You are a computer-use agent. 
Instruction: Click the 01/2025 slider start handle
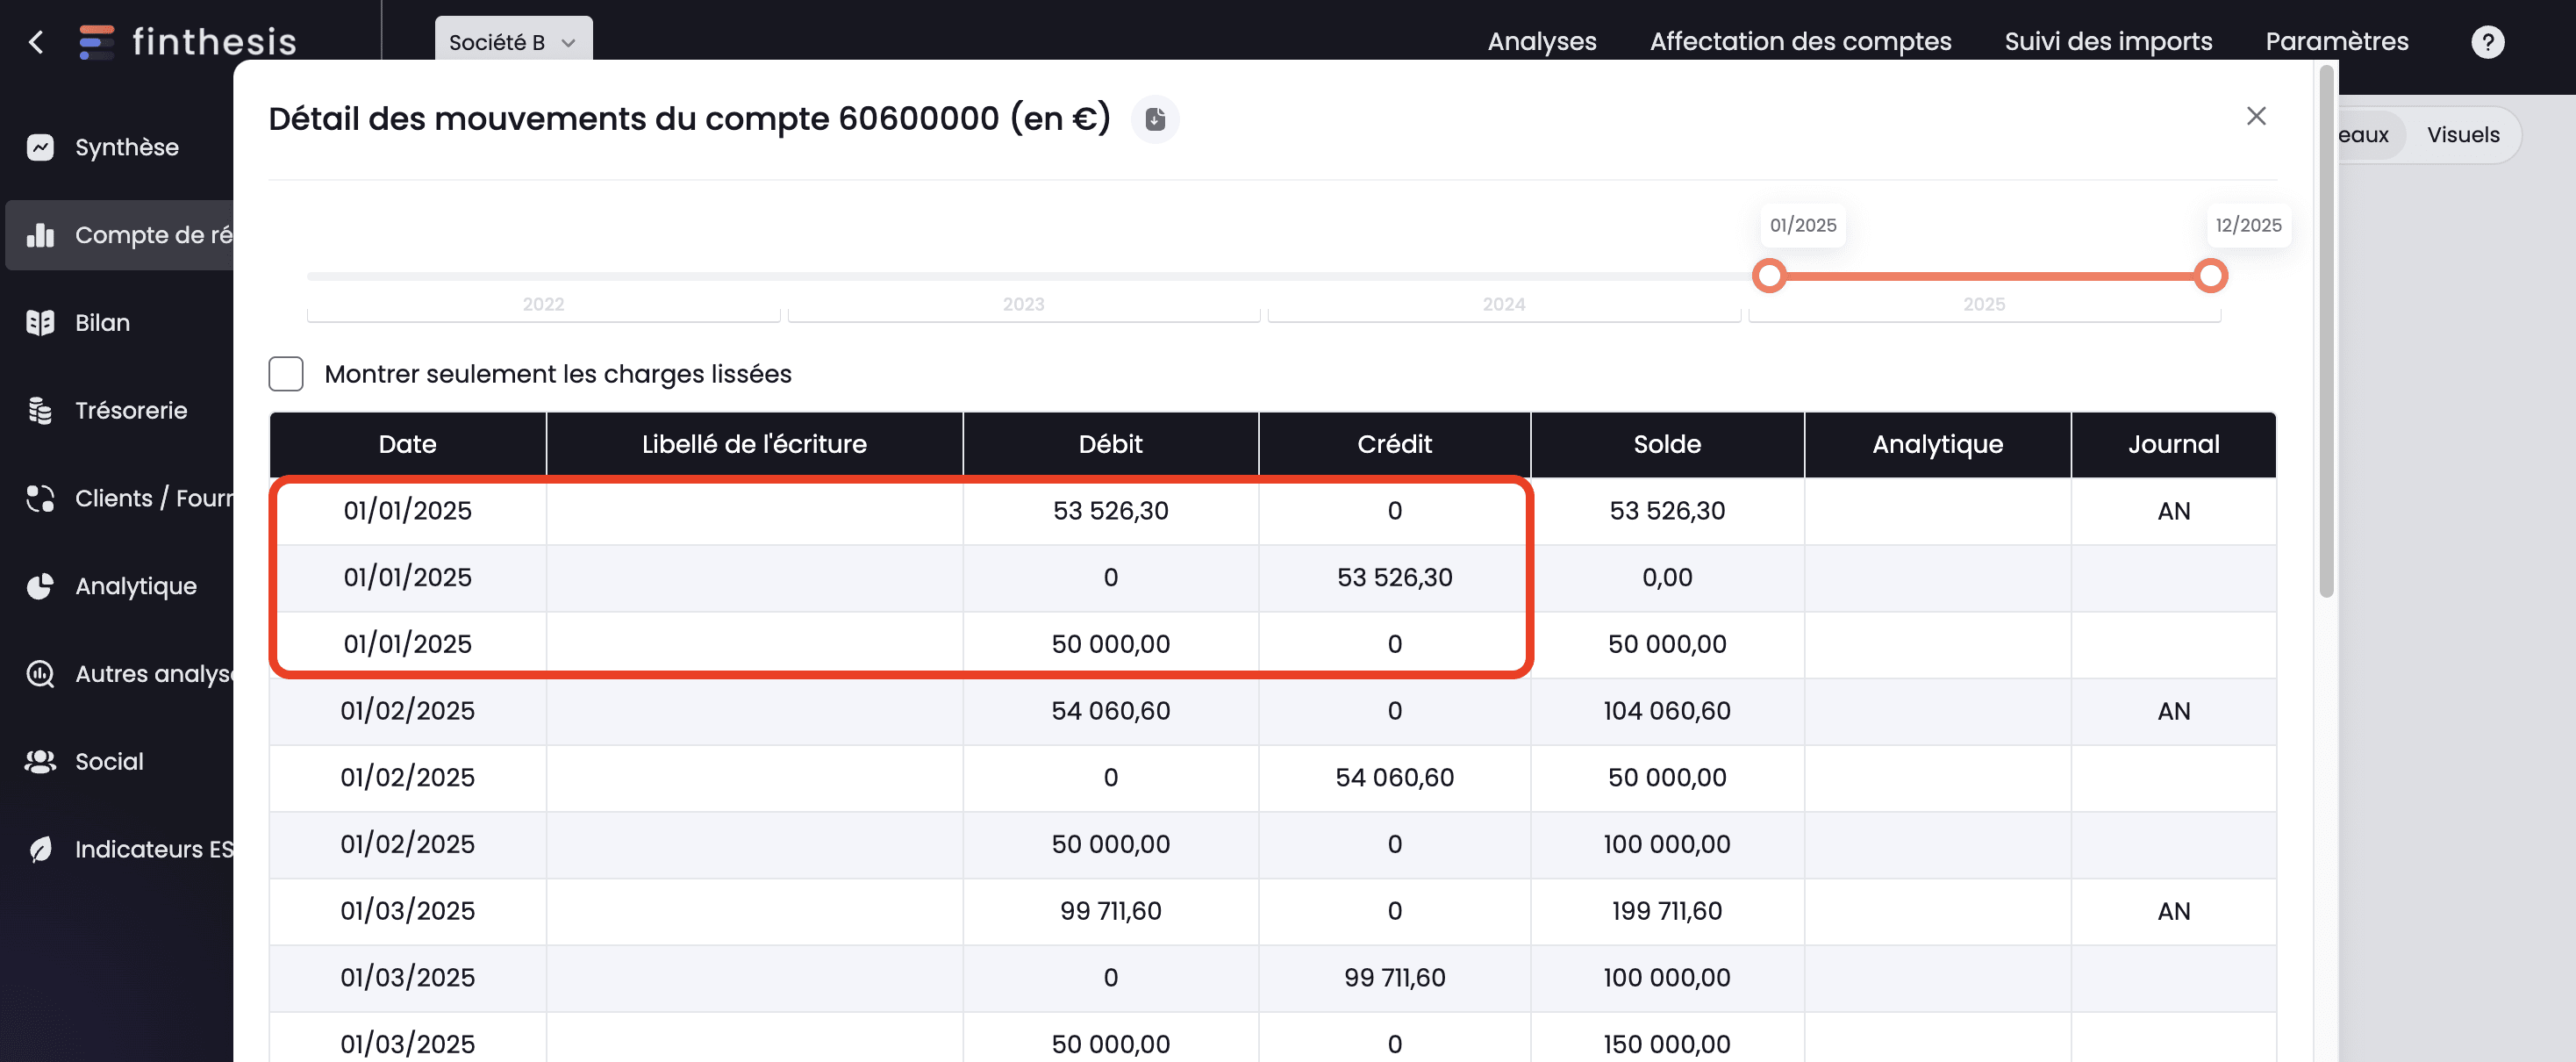pyautogui.click(x=1769, y=276)
